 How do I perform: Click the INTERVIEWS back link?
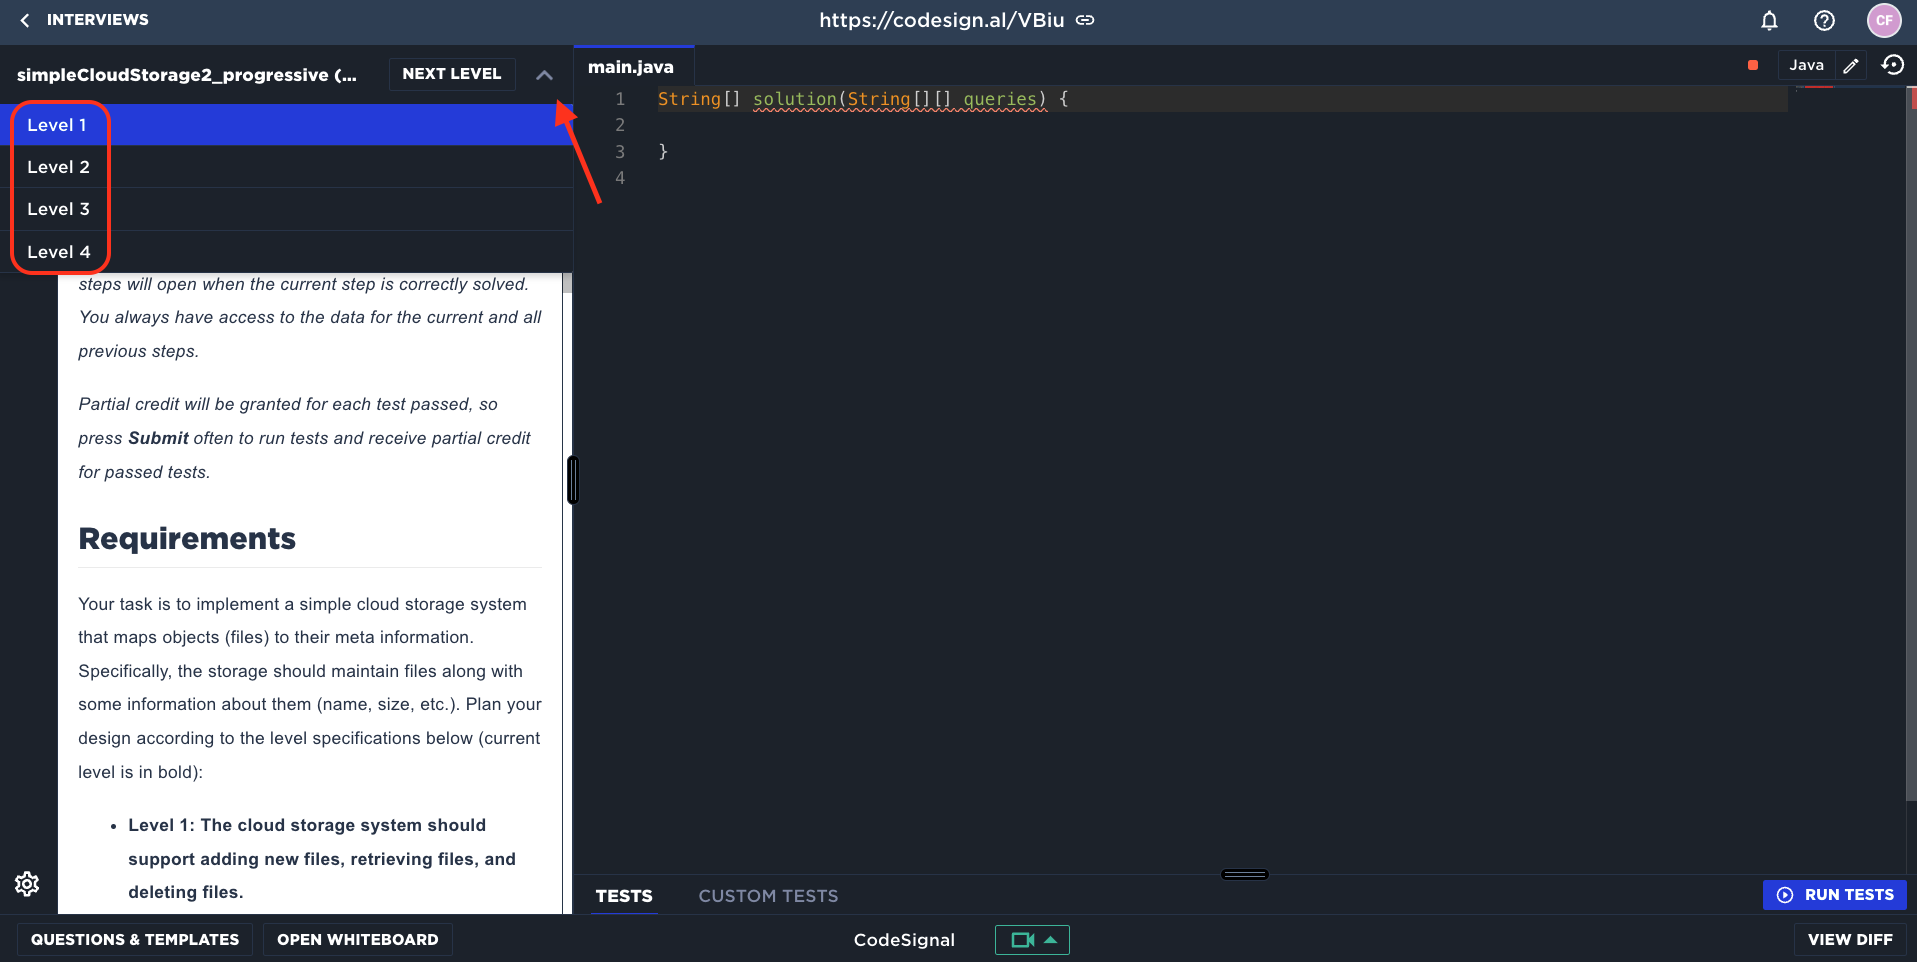coord(97,20)
